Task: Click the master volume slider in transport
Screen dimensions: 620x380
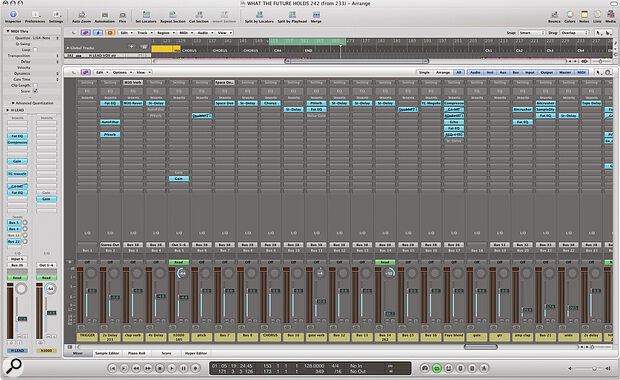Action: click(x=589, y=369)
